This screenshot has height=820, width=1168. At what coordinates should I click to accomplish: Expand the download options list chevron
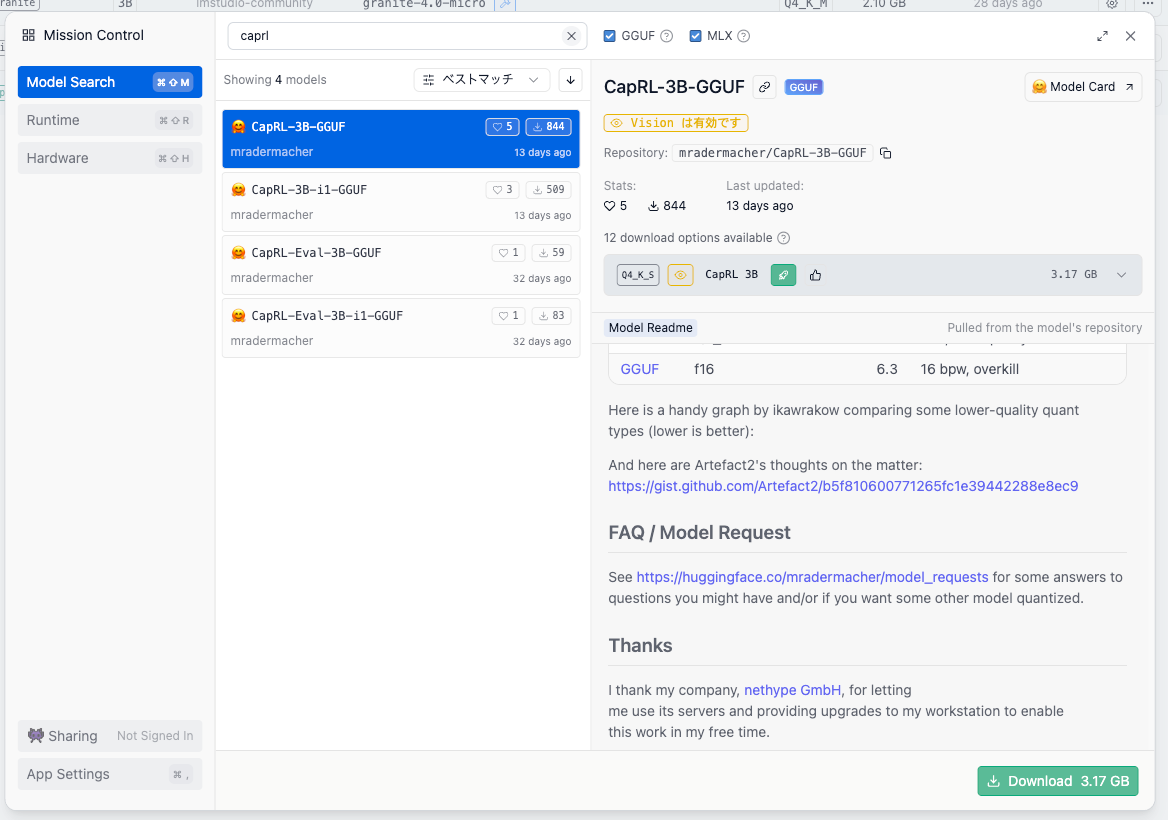(x=1121, y=275)
